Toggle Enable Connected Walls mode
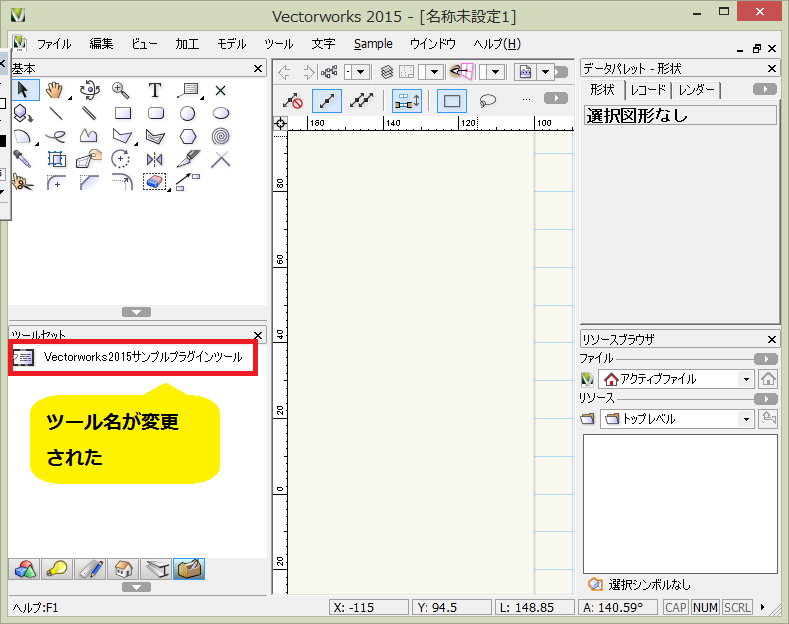 [x=407, y=101]
